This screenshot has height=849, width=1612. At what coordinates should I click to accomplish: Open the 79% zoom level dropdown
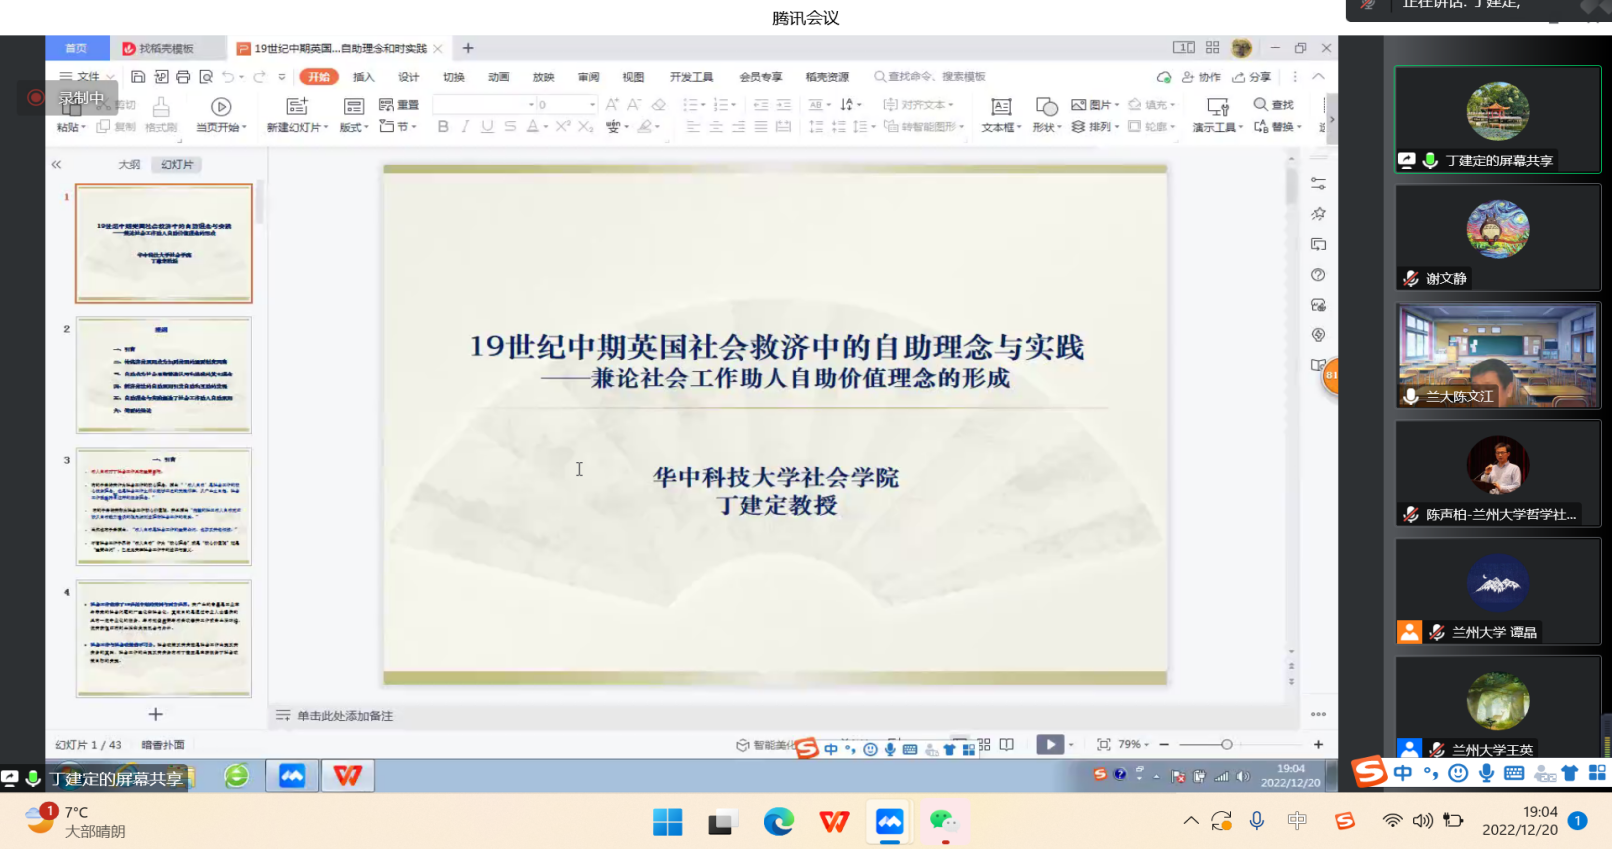coord(1133,744)
